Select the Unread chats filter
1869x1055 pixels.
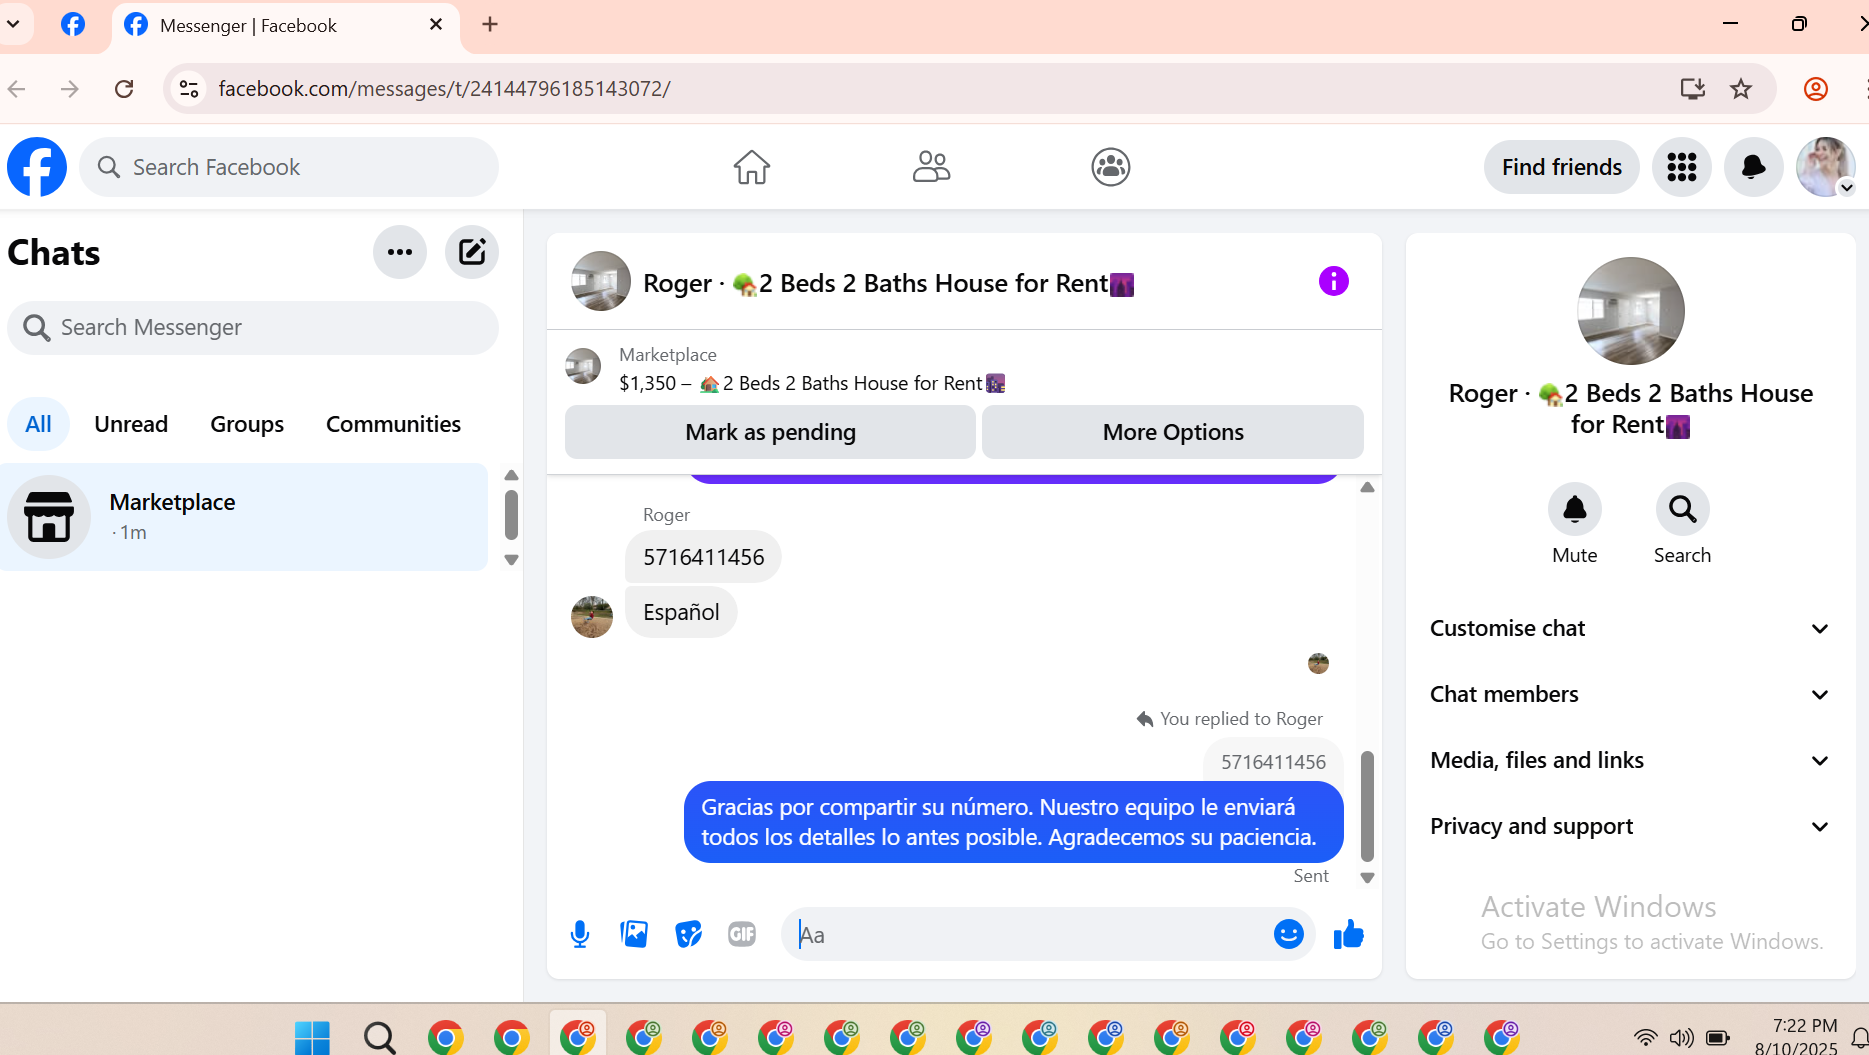131,424
